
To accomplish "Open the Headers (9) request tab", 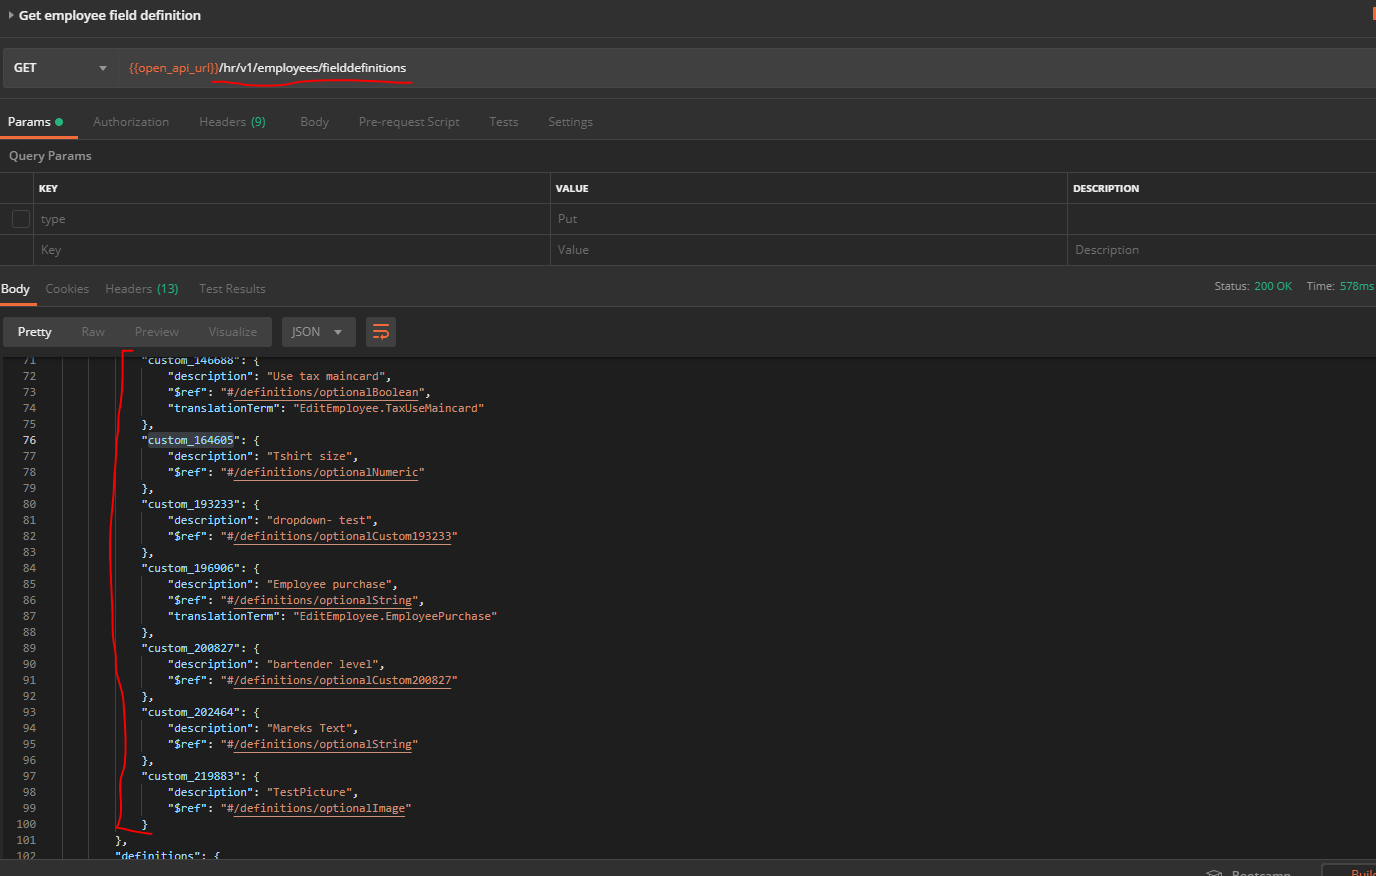I will (232, 121).
